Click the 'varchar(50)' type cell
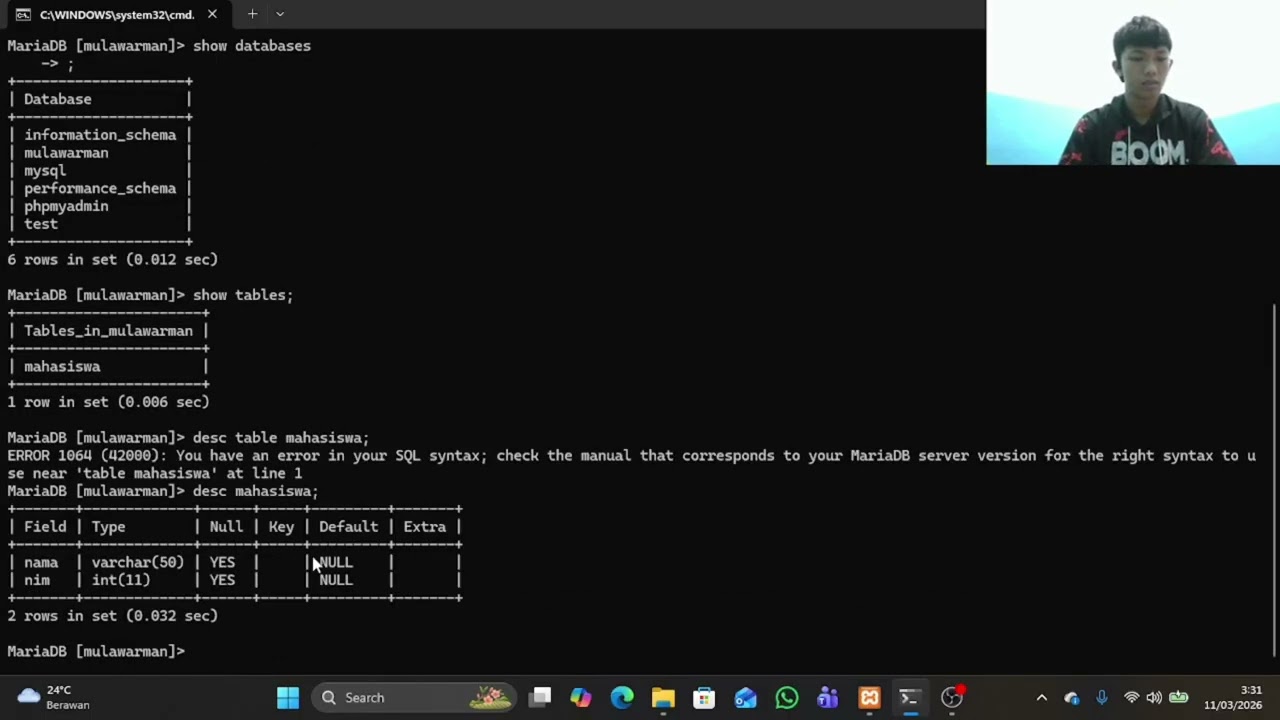Viewport: 1280px width, 720px height. coord(138,563)
